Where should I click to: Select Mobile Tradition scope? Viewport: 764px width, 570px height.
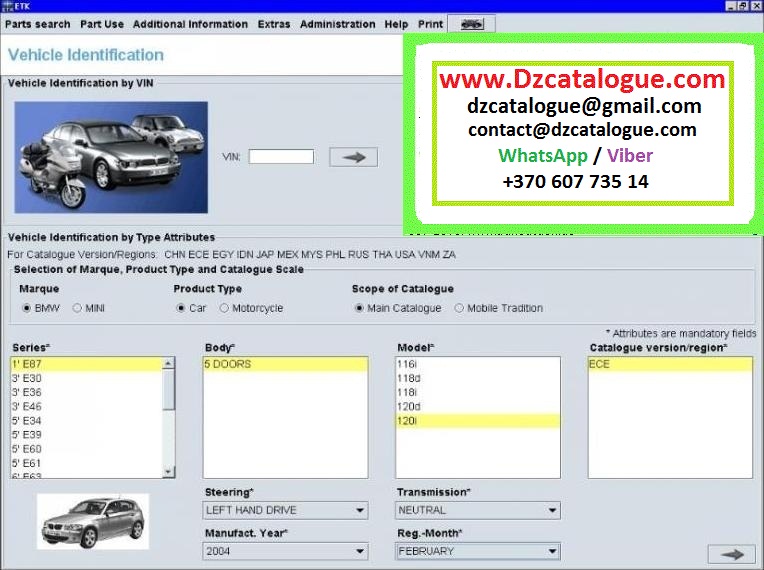(x=459, y=308)
